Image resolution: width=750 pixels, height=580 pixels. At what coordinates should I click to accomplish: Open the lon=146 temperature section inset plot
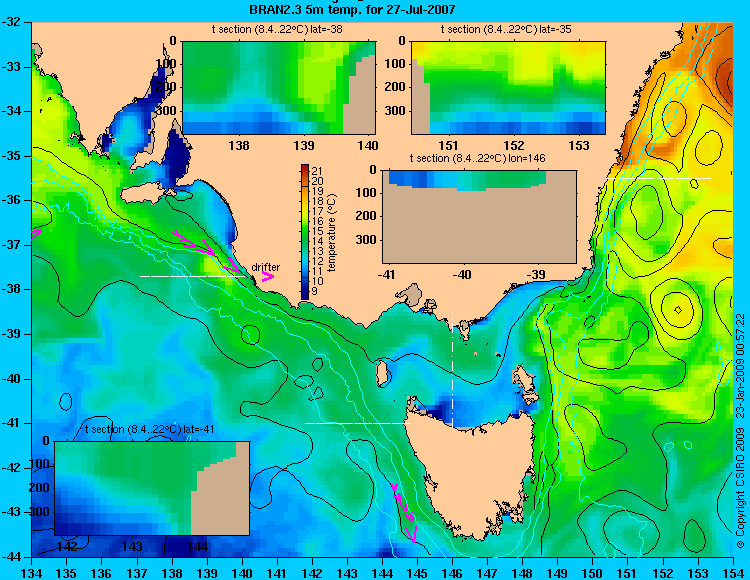pyautogui.click(x=479, y=216)
